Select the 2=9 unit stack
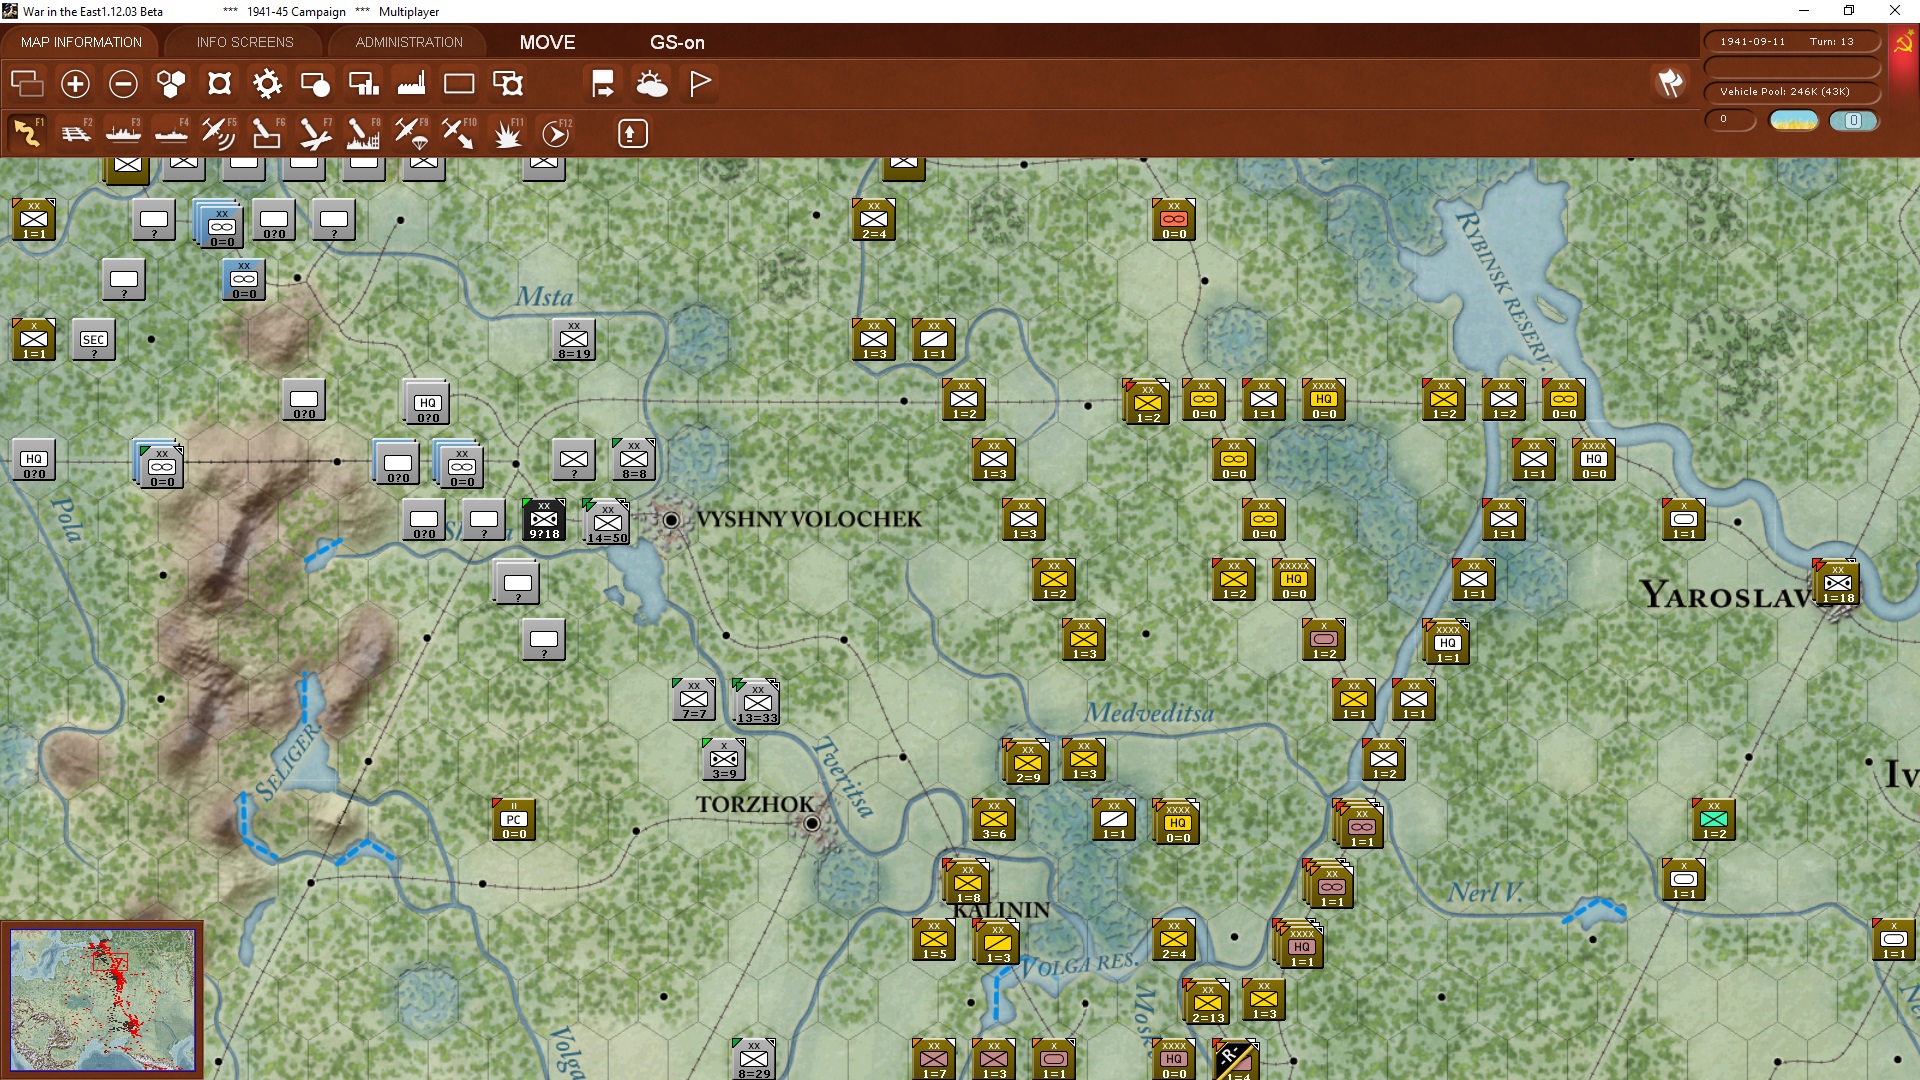This screenshot has height=1080, width=1920. (x=1026, y=762)
